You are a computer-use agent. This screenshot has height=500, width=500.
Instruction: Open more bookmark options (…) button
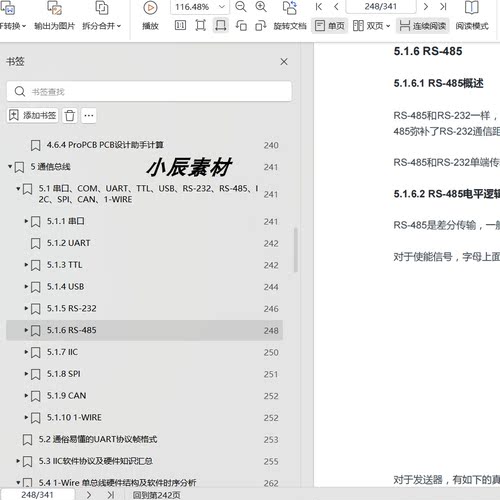click(89, 115)
